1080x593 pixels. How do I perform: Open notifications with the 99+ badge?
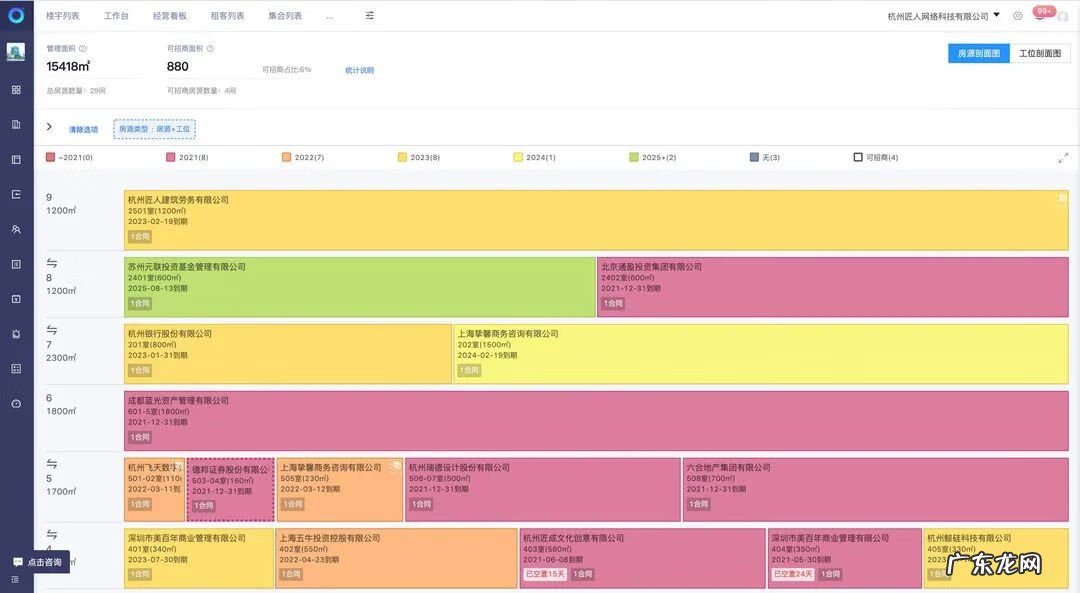coord(1041,16)
